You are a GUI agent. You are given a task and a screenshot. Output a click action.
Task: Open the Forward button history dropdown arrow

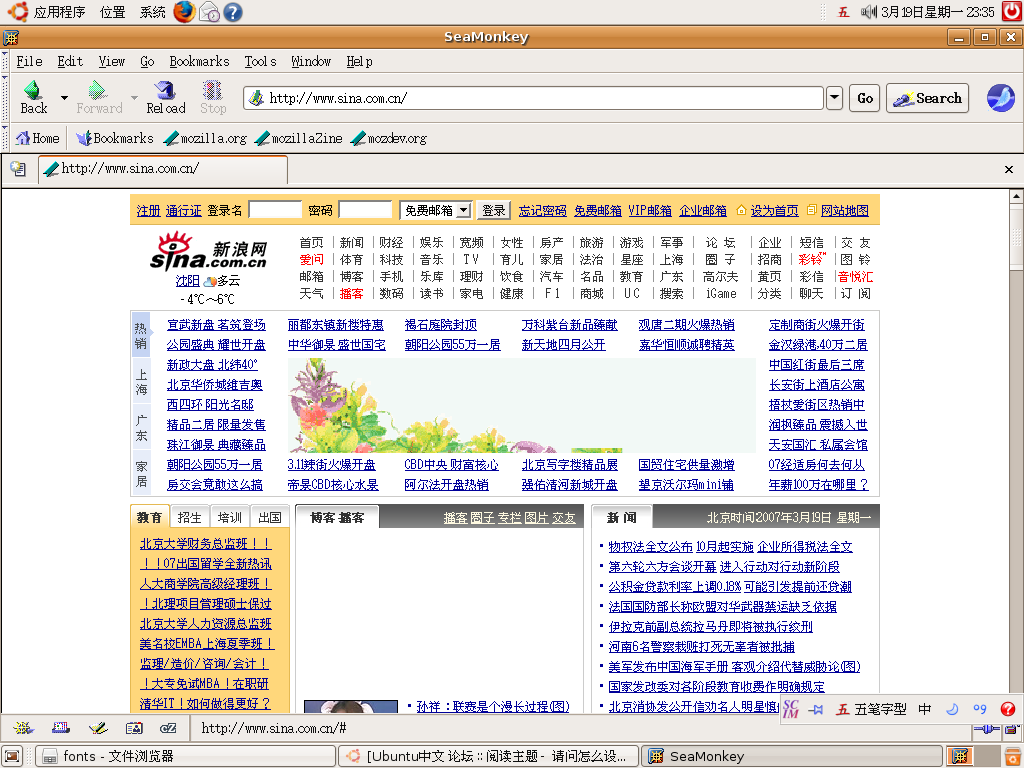pyautogui.click(x=134, y=98)
